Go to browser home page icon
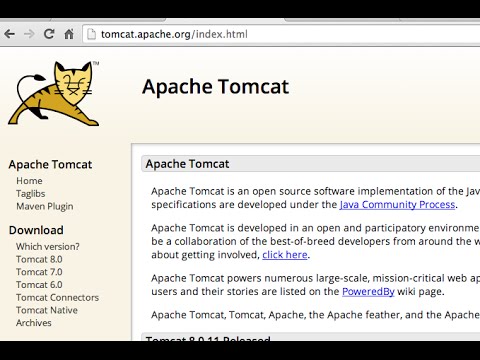480x360 pixels. (69, 34)
